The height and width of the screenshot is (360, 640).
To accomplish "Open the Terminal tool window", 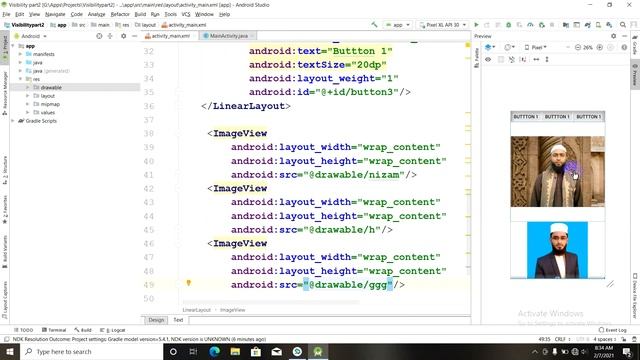I will 54,330.
